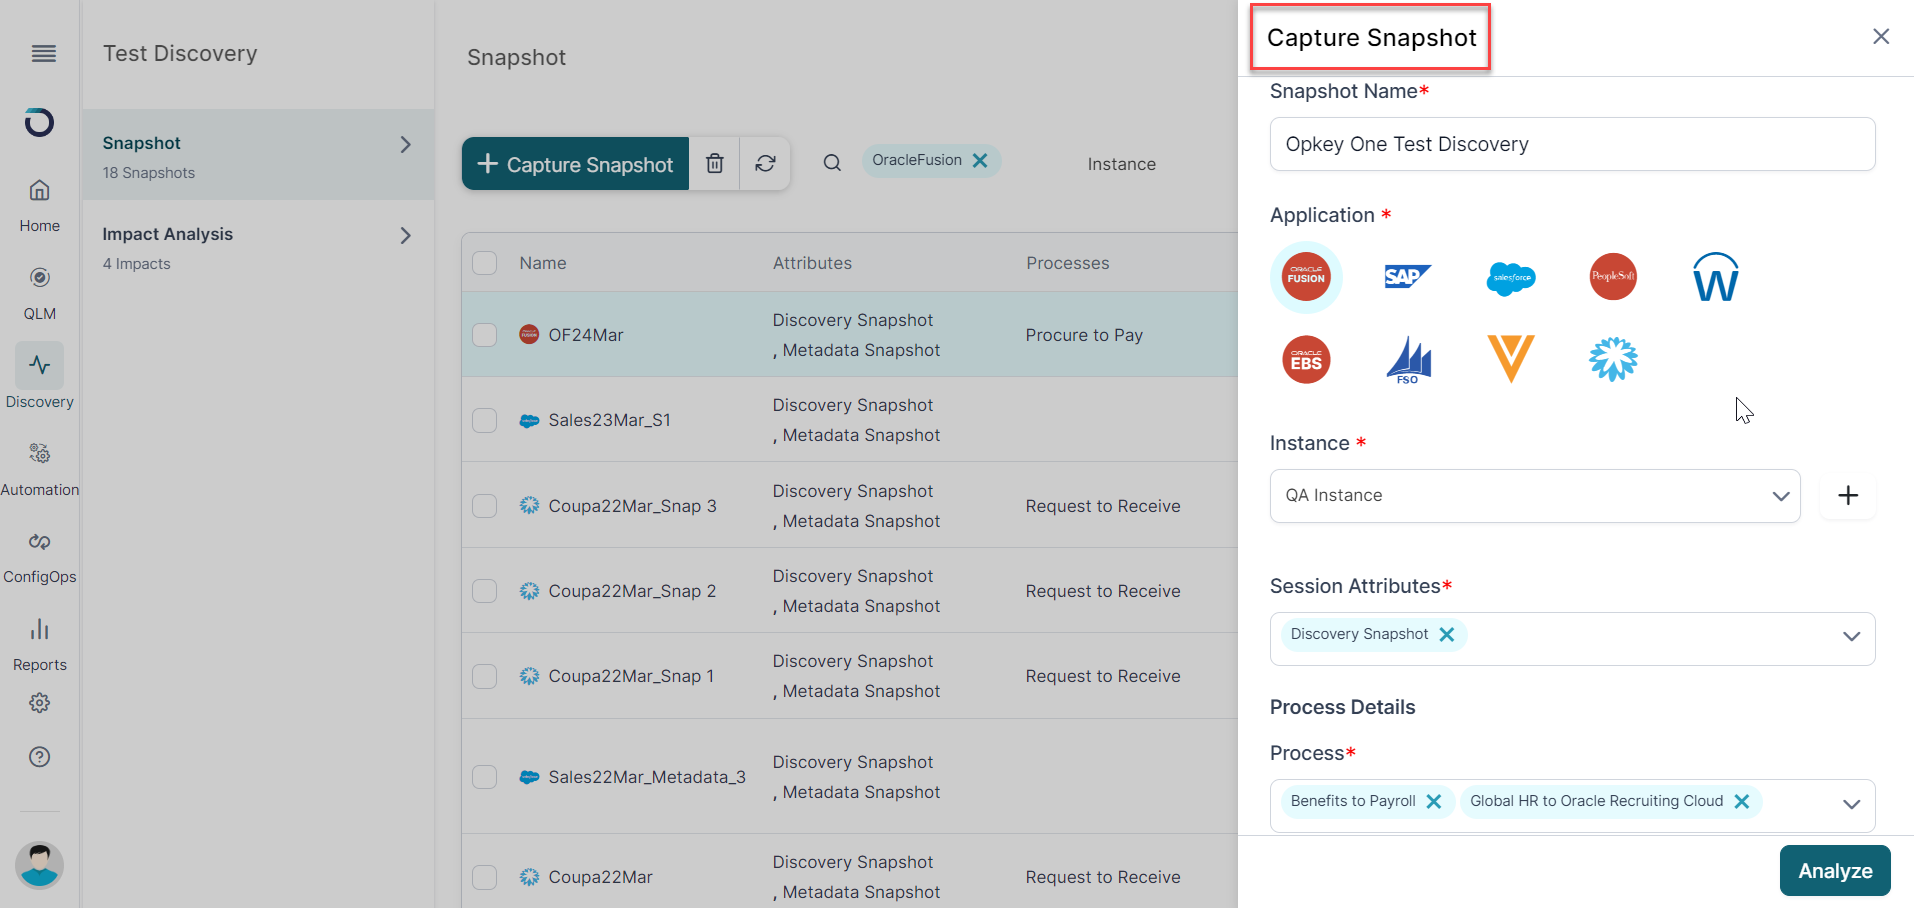Check the OF24Mar row checkbox
The image size is (1914, 908).
pyautogui.click(x=485, y=335)
